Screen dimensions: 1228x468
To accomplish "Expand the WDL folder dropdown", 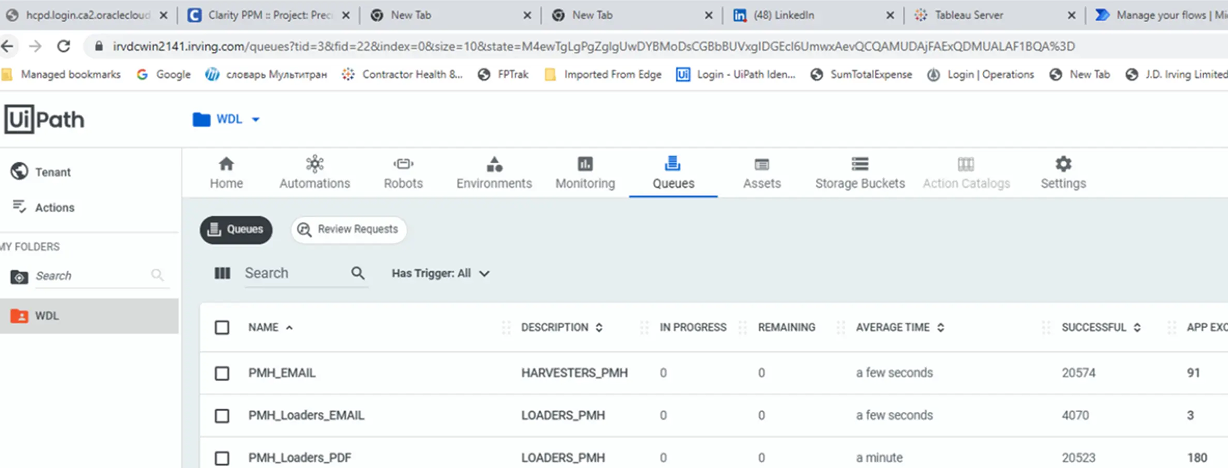I will [255, 120].
